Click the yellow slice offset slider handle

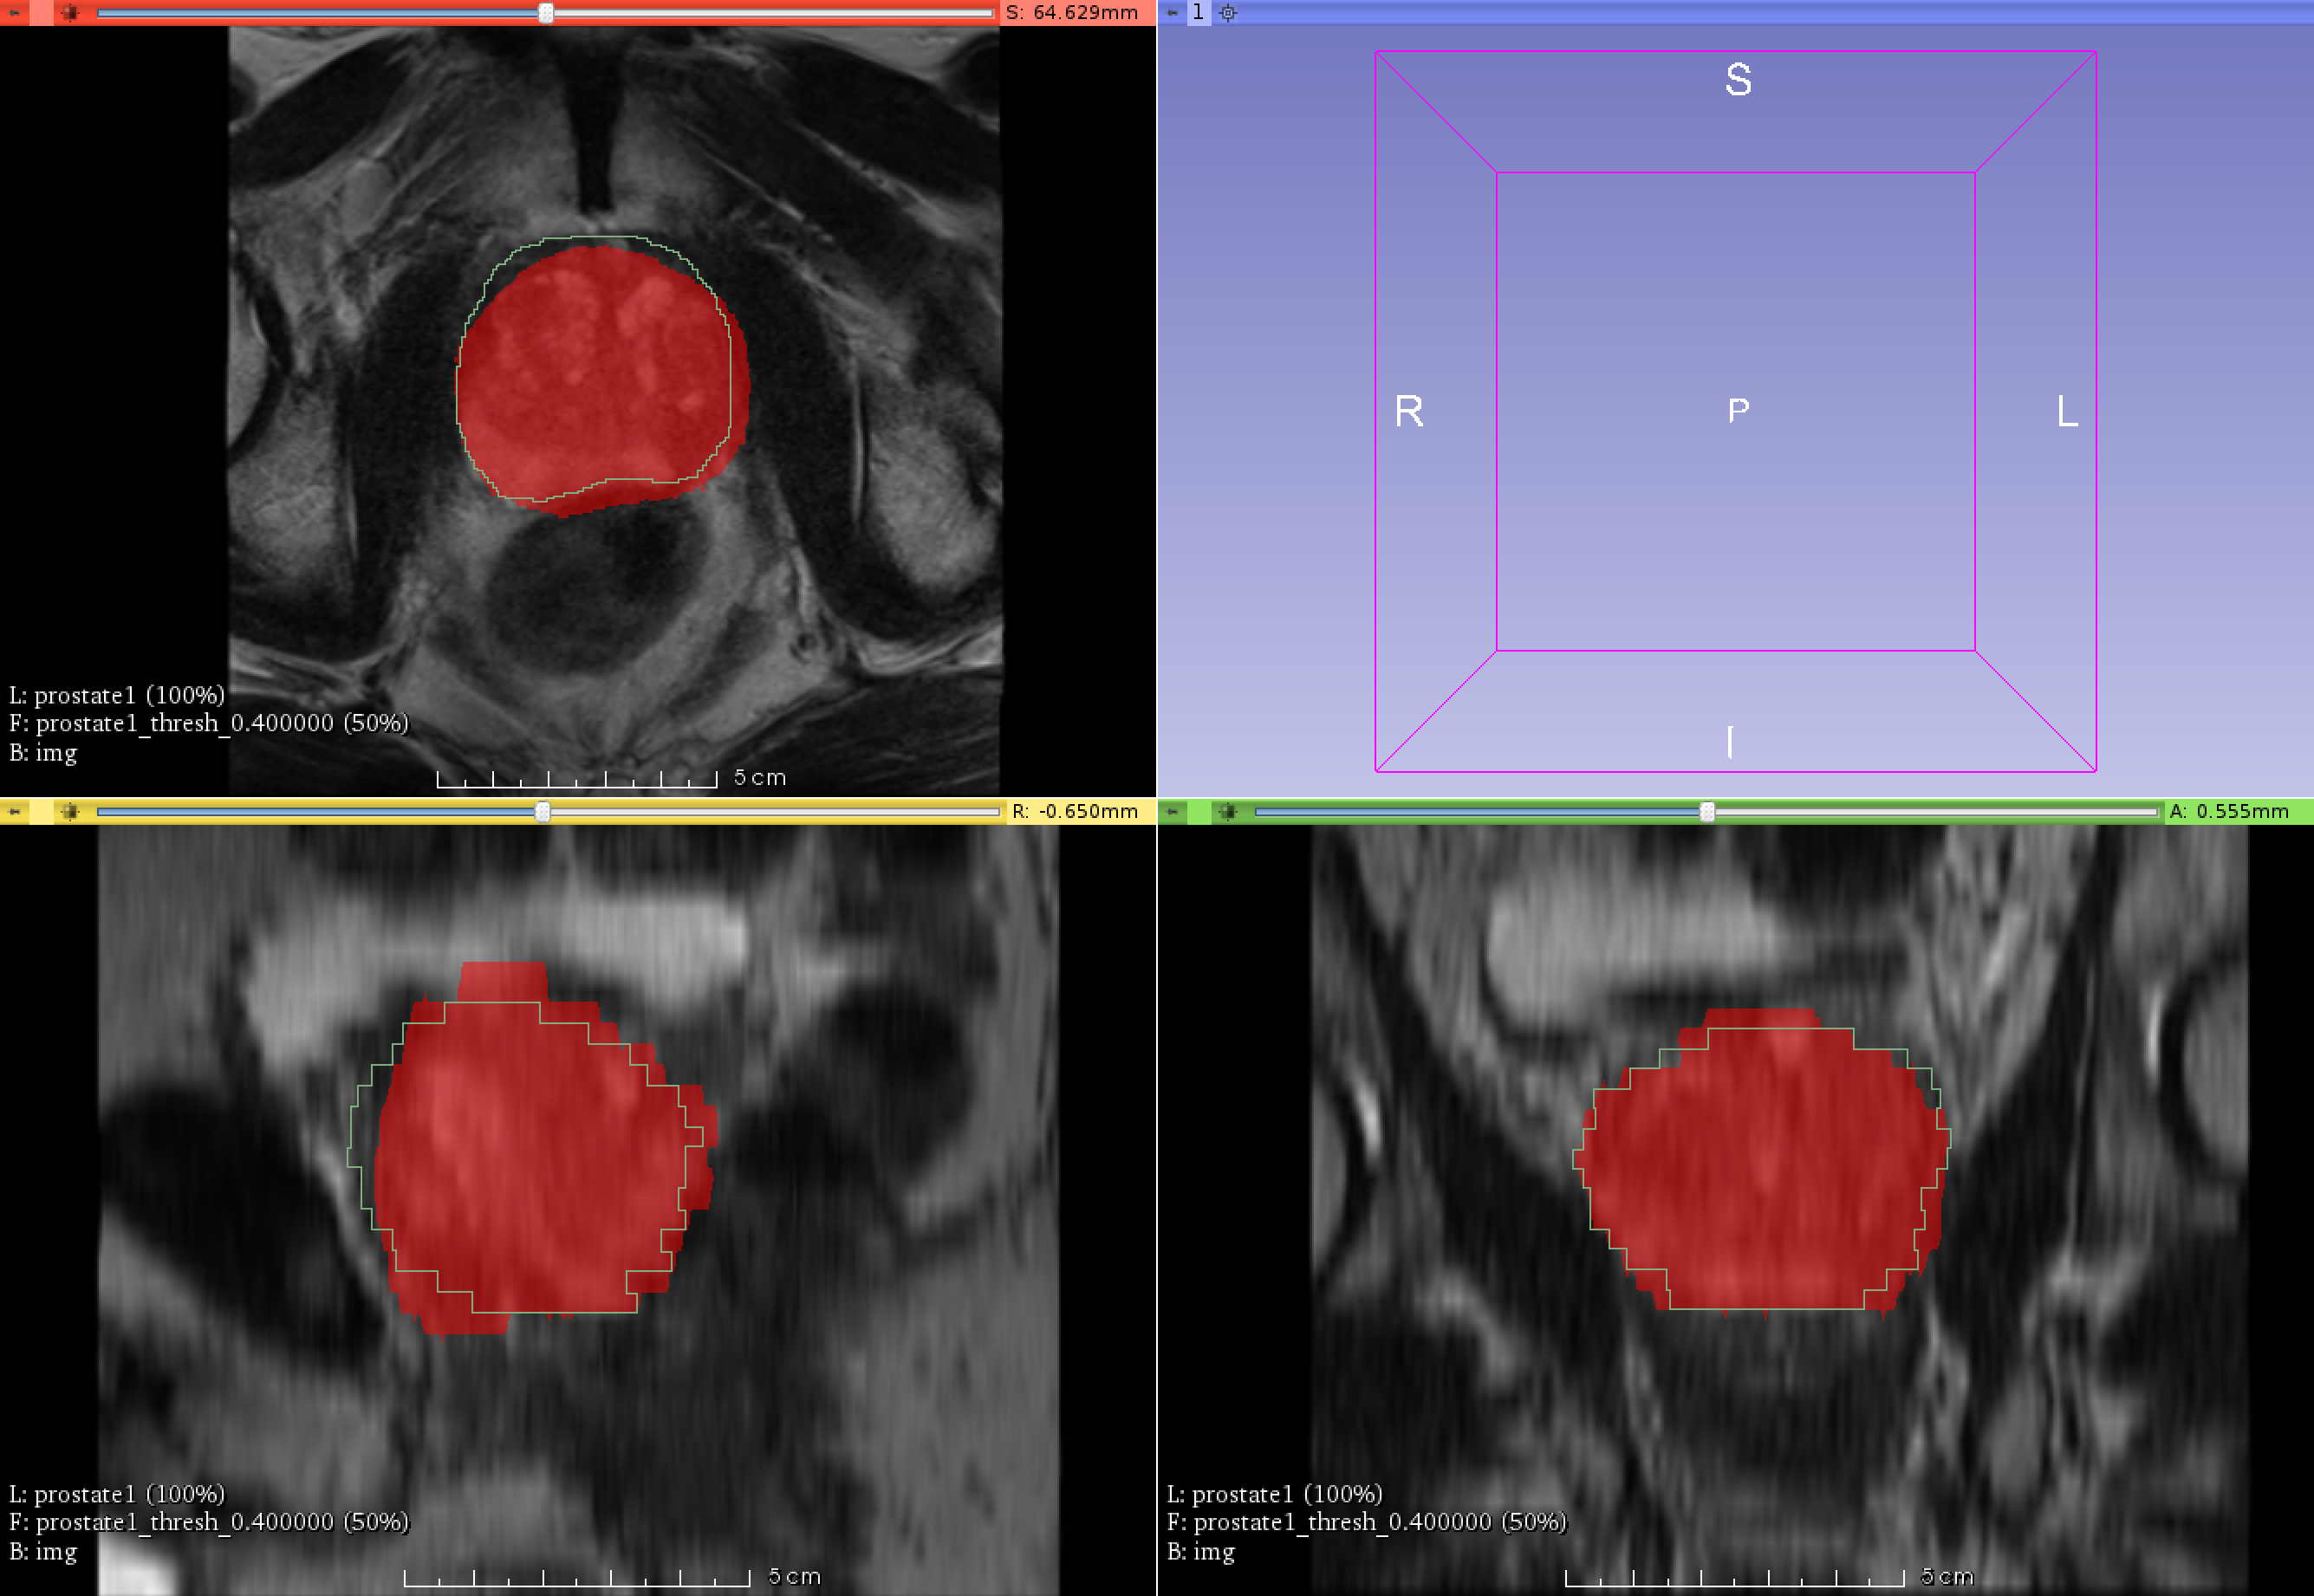(542, 811)
